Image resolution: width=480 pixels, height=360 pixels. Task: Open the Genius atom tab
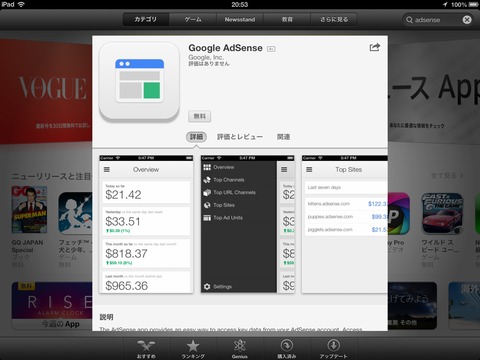click(240, 349)
